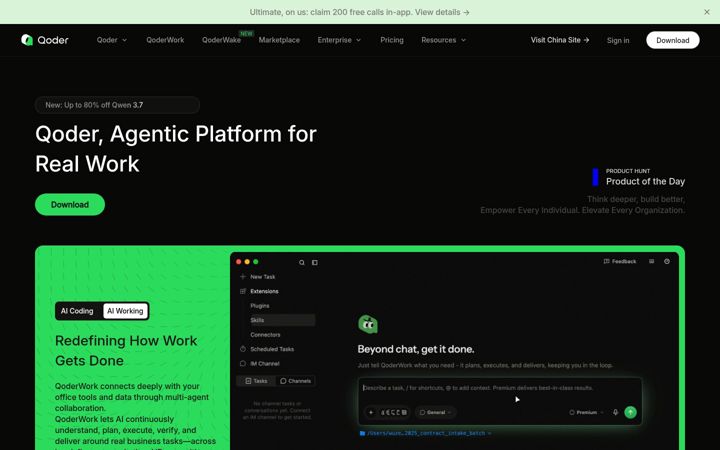Dismiss the promo banner with the X
The height and width of the screenshot is (450, 720).
click(x=707, y=12)
